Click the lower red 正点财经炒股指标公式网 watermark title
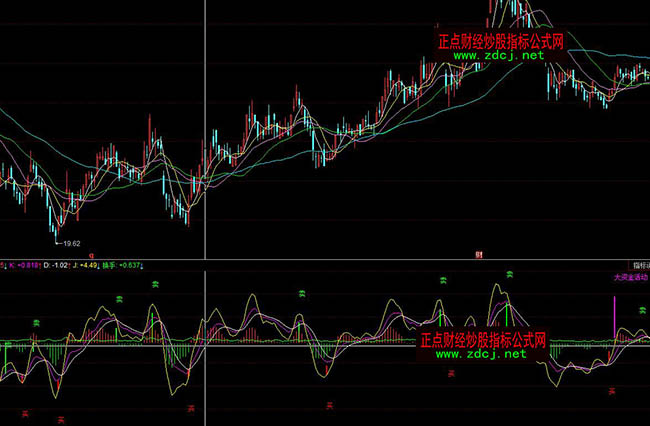Image resolution: width=650 pixels, height=426 pixels. (483, 340)
